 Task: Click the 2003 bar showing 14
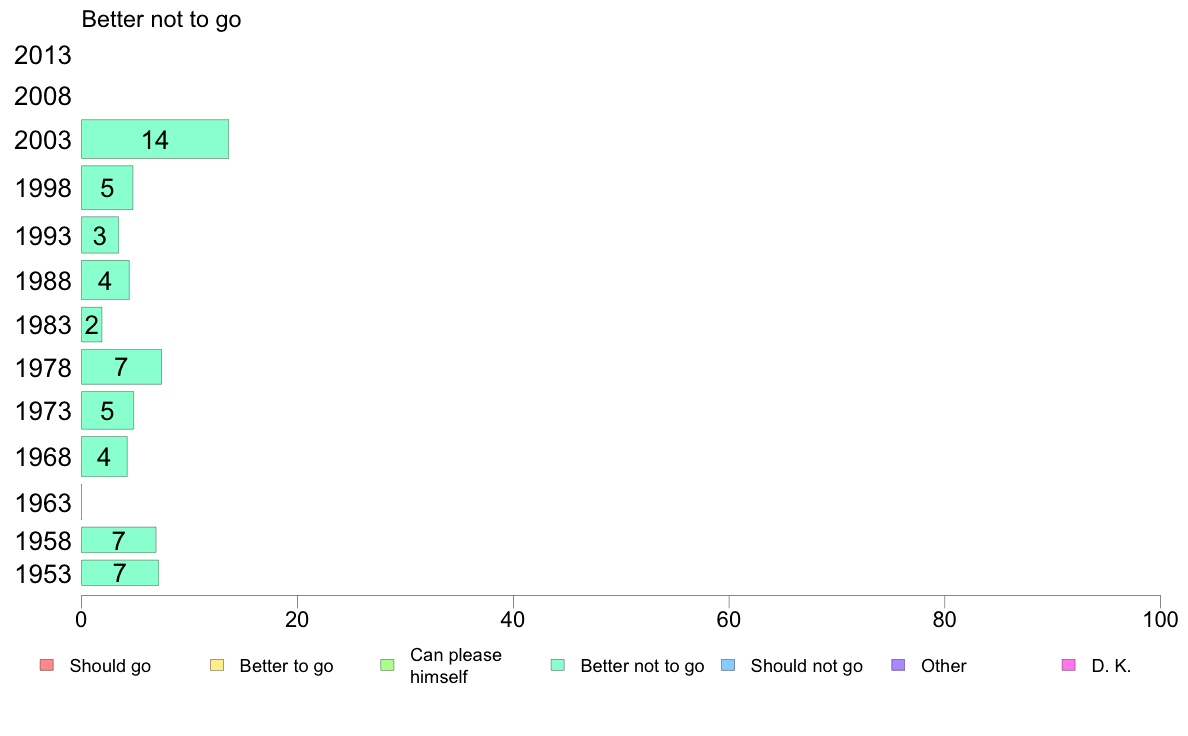(x=155, y=139)
